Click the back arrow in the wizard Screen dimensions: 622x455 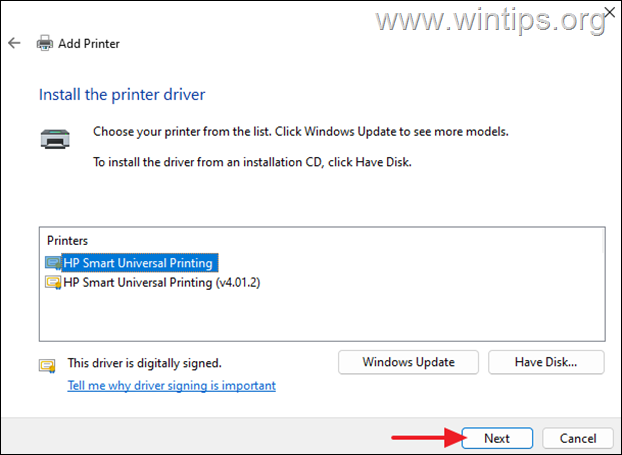pyautogui.click(x=15, y=44)
